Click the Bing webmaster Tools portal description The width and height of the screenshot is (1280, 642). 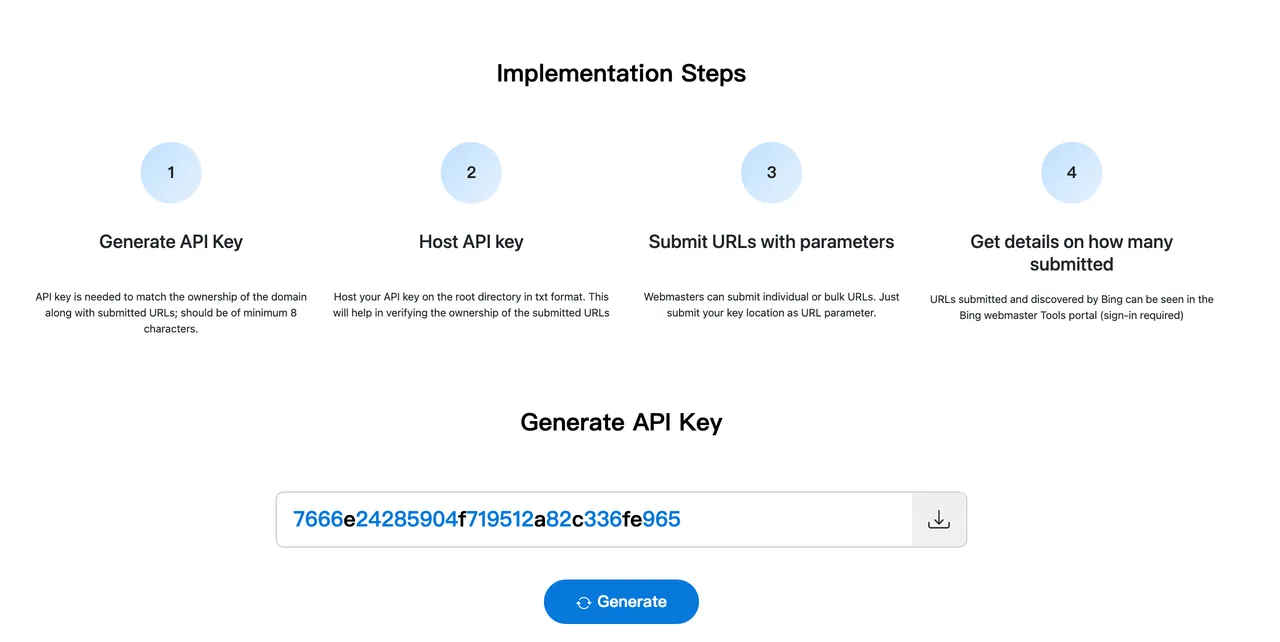click(x=1071, y=307)
